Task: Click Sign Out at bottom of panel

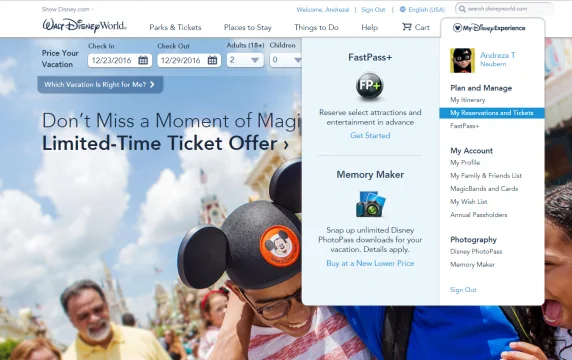Action: click(x=463, y=290)
